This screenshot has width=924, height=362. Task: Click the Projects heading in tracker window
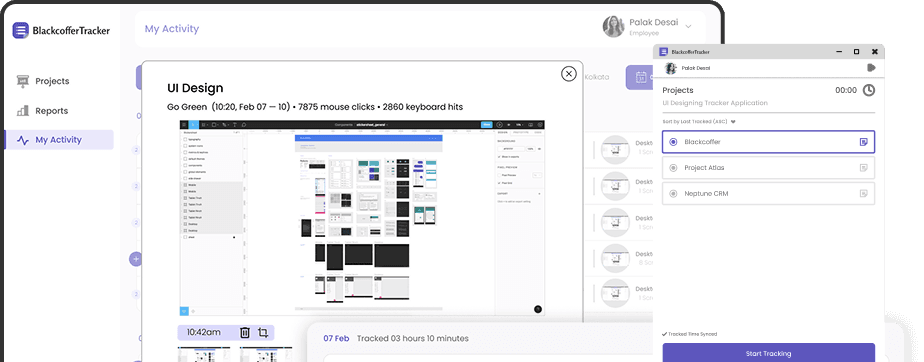(678, 90)
